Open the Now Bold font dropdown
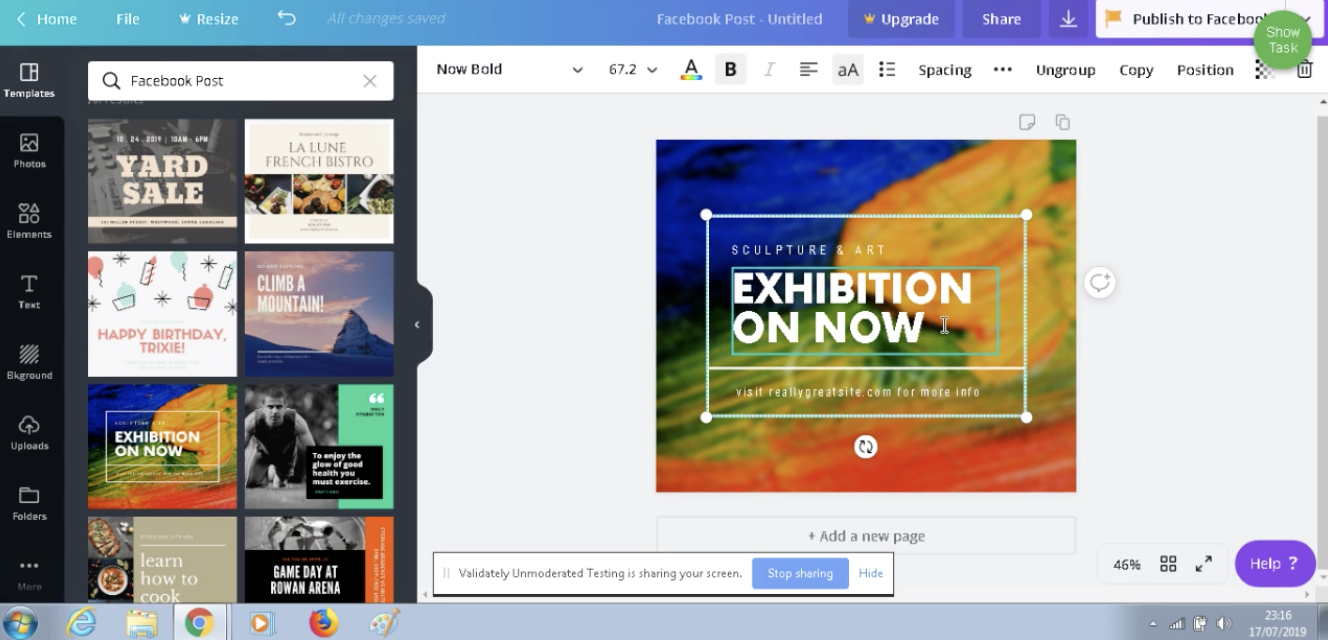The width and height of the screenshot is (1328, 640). 509,70
